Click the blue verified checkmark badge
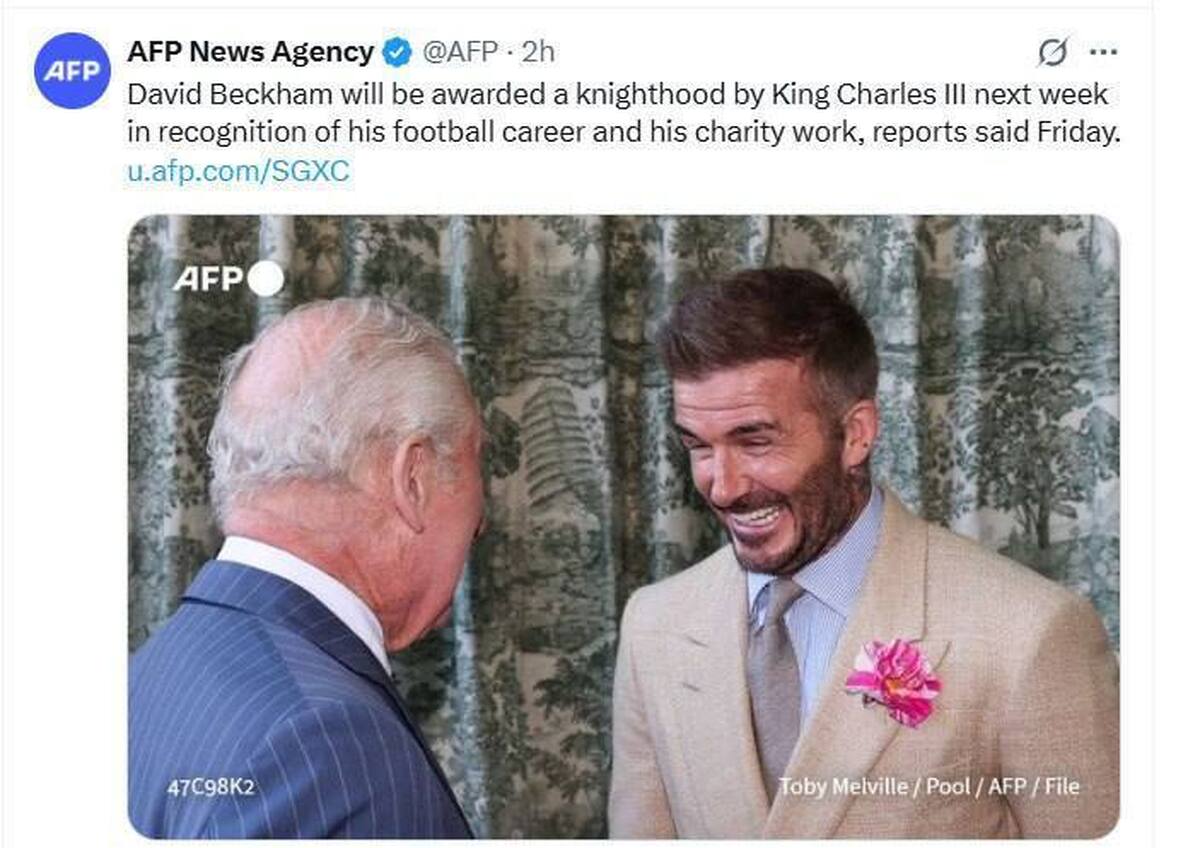Screen dimensions: 1200x848 397,52
